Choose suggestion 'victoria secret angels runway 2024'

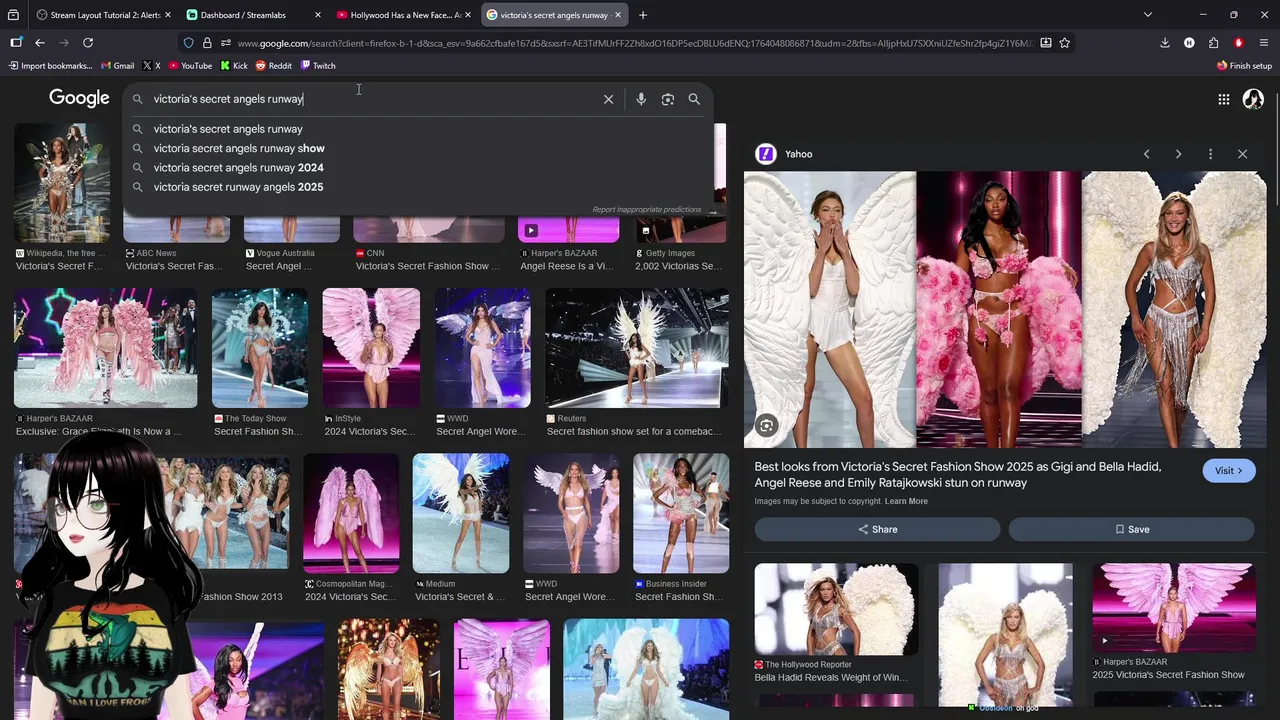(x=418, y=168)
